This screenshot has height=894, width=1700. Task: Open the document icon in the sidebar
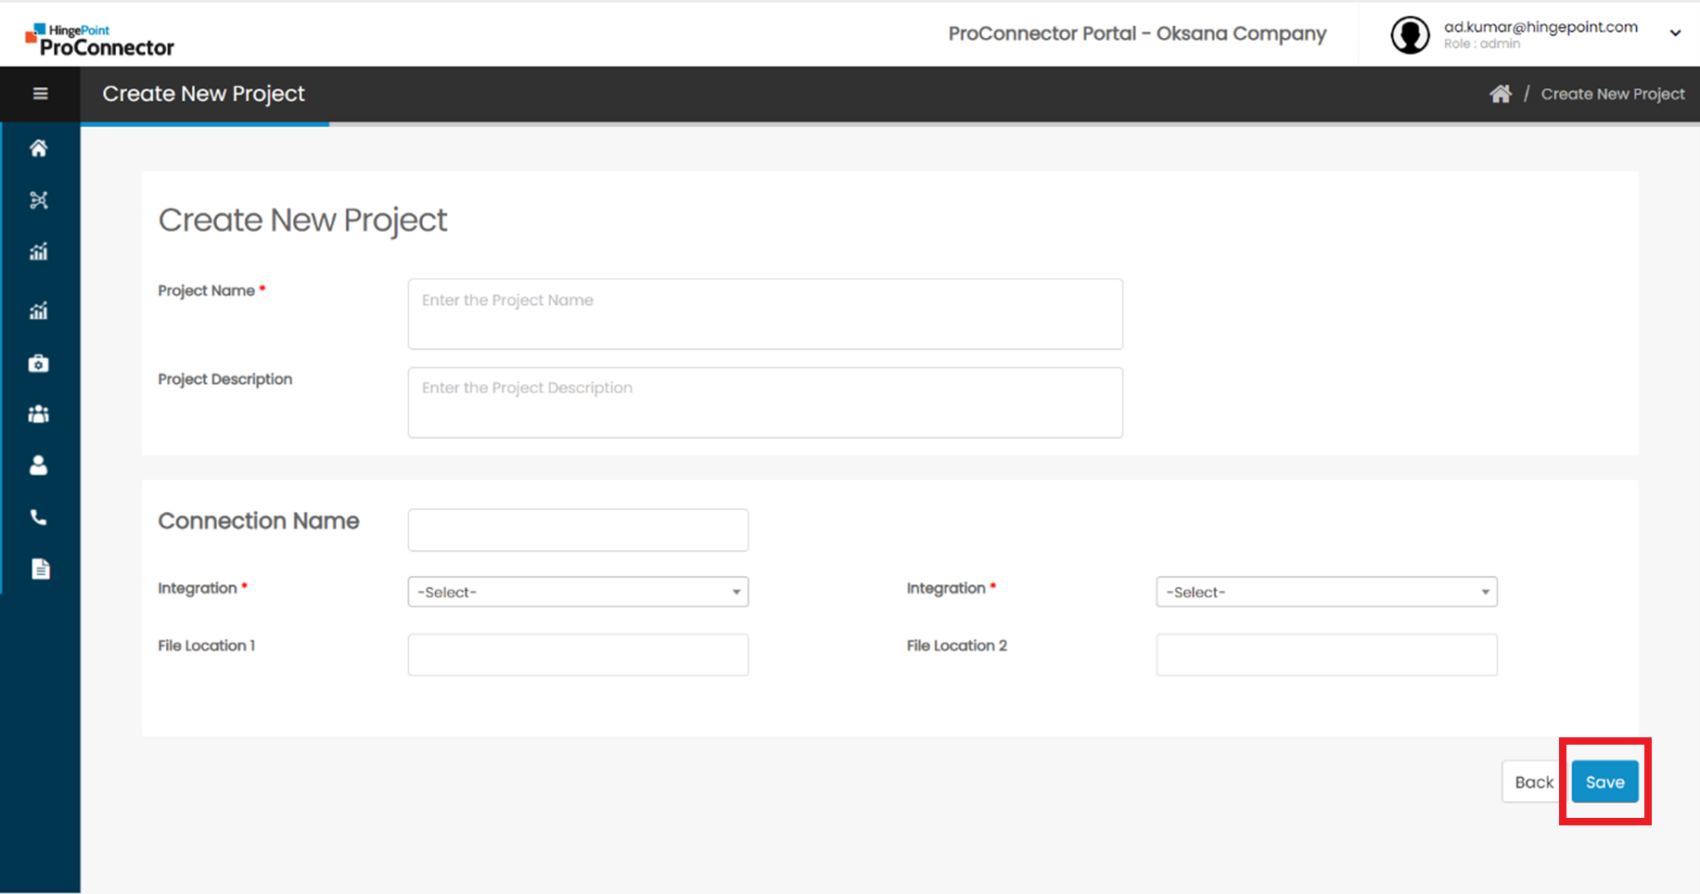[x=40, y=570]
